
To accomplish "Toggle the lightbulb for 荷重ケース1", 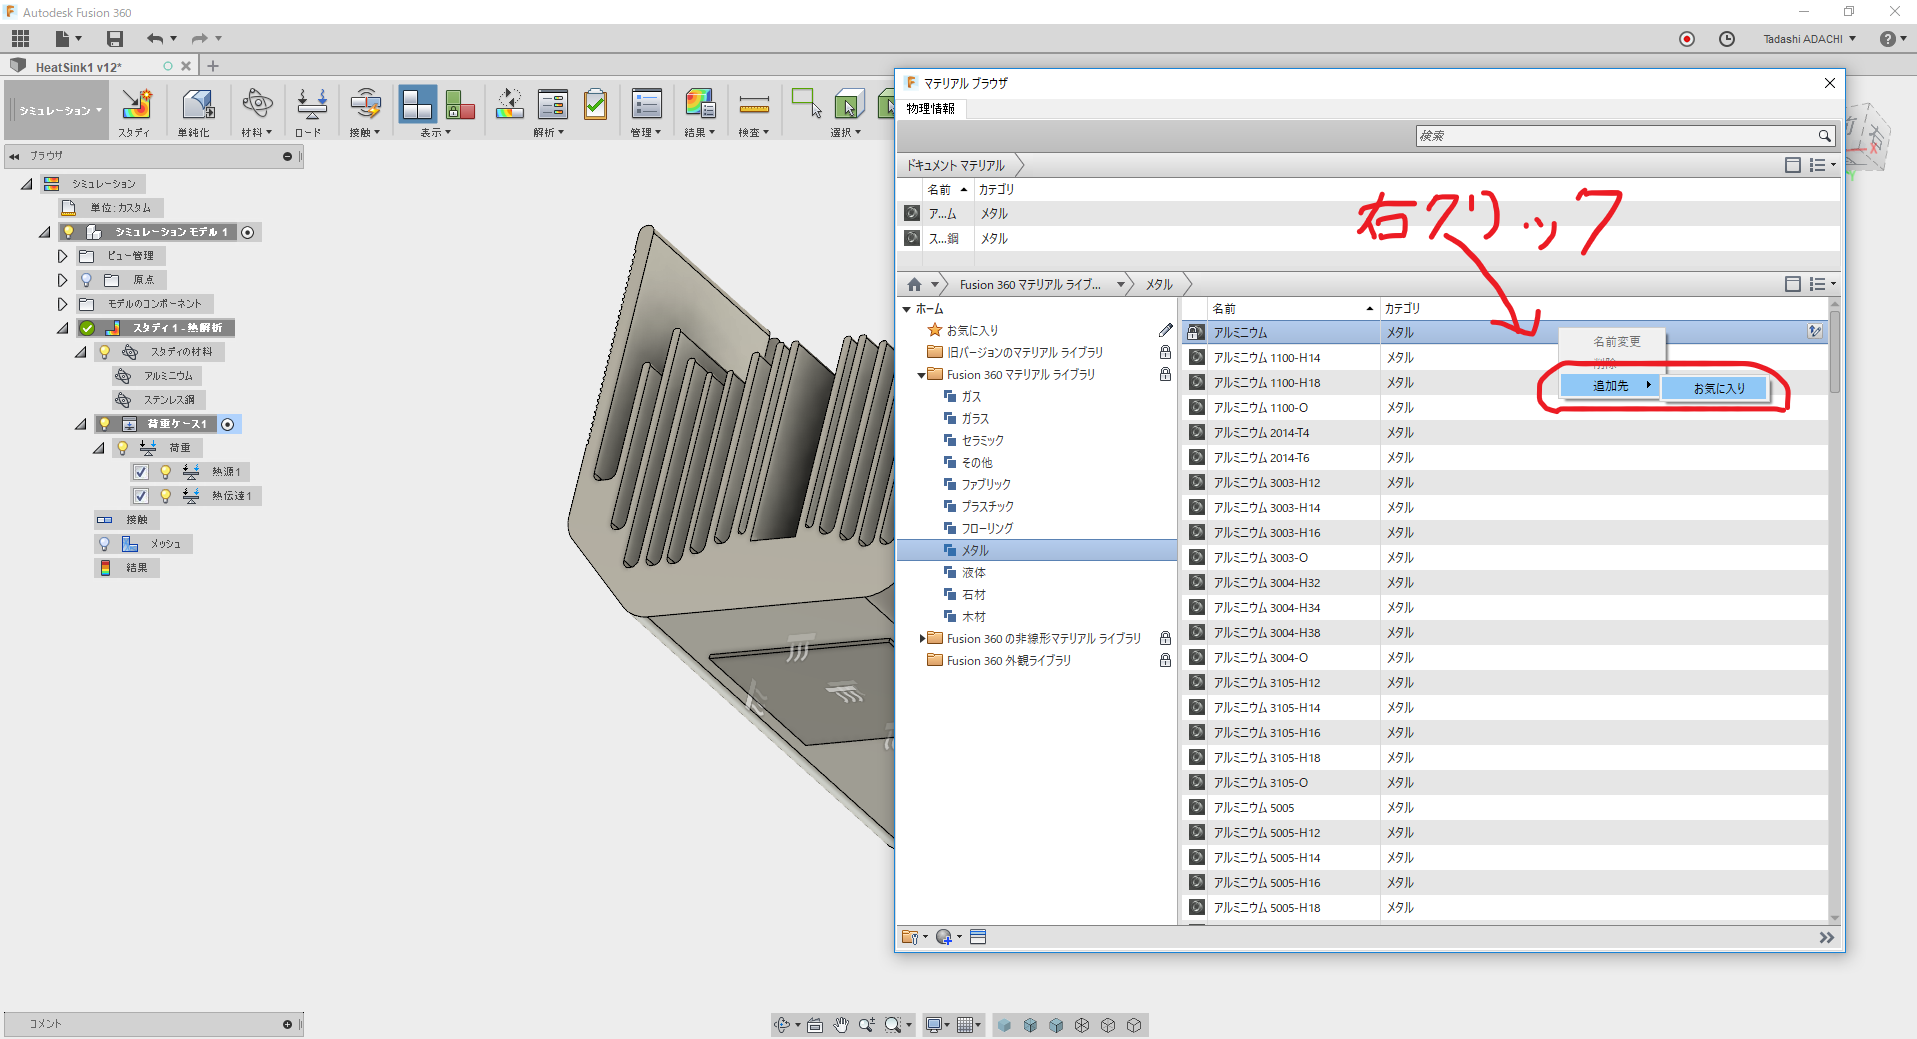I will point(104,424).
